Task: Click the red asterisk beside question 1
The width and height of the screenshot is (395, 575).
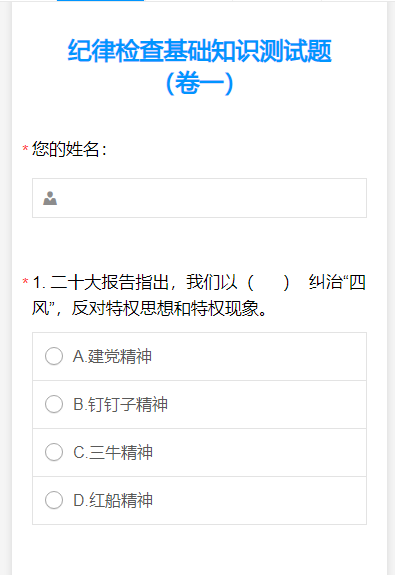Action: (x=25, y=282)
